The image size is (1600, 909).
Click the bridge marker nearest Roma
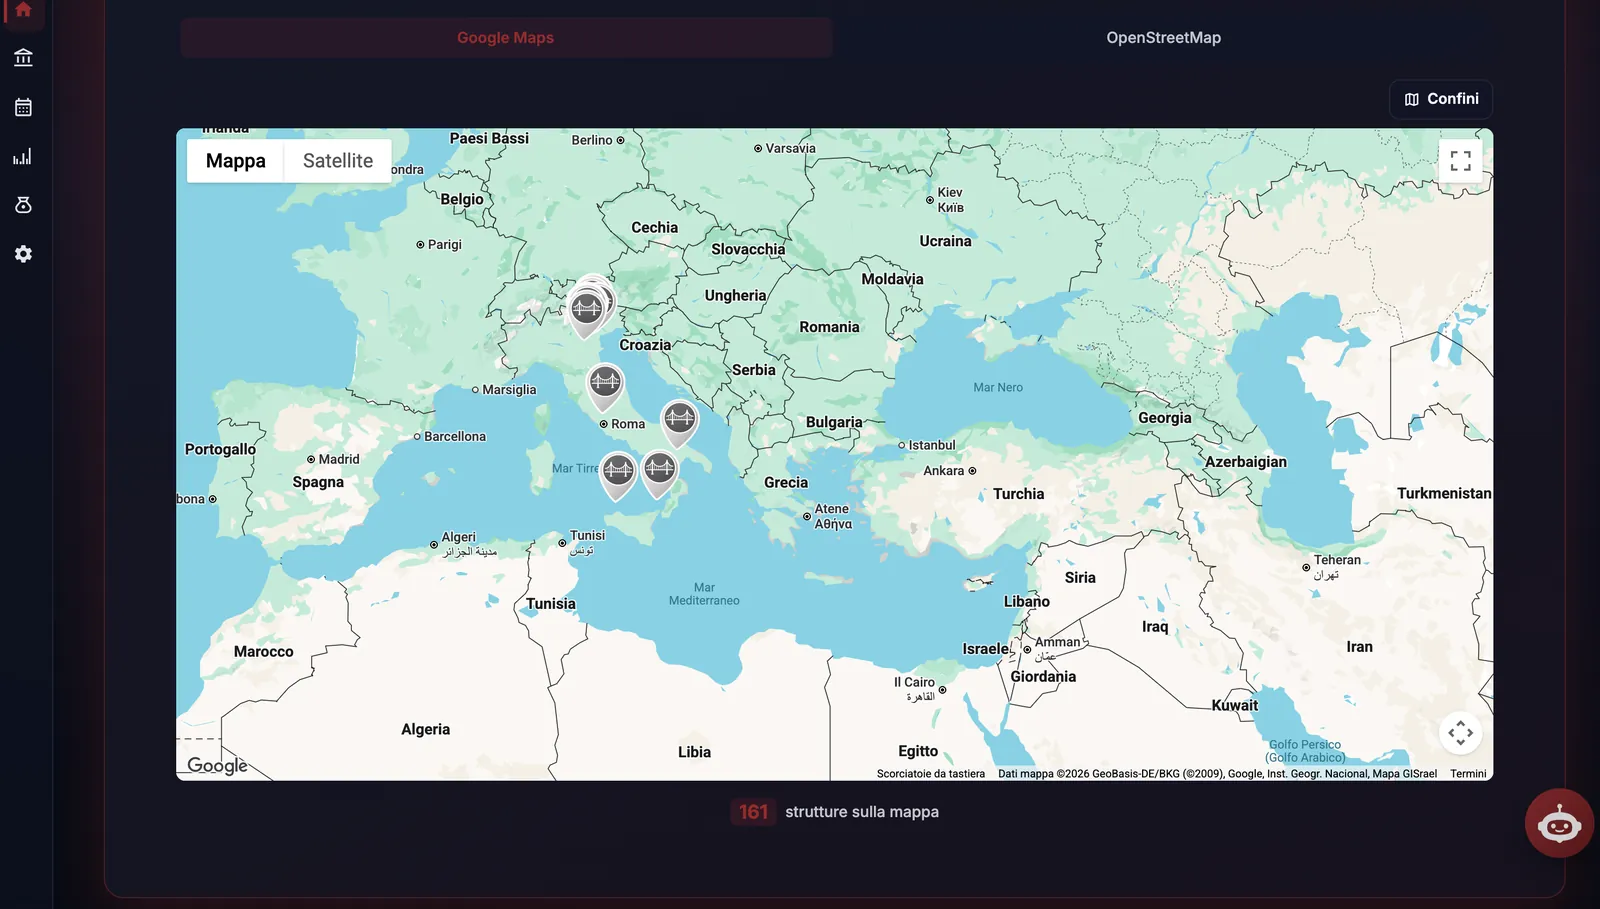pyautogui.click(x=605, y=385)
